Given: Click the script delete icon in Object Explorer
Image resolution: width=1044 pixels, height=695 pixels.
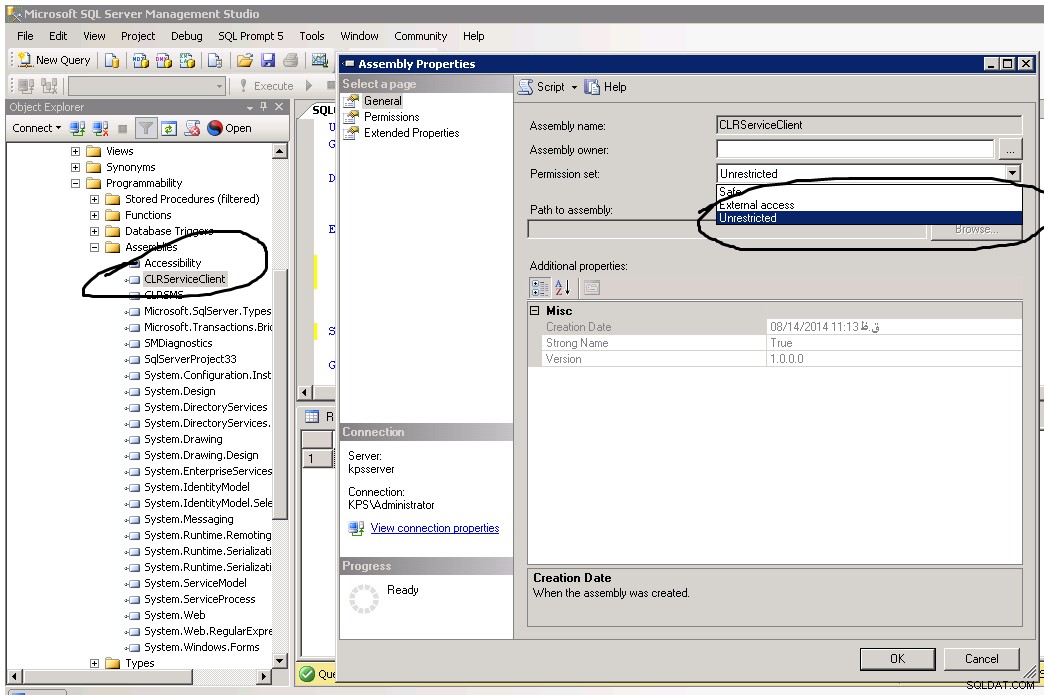Looking at the screenshot, I should (x=192, y=128).
